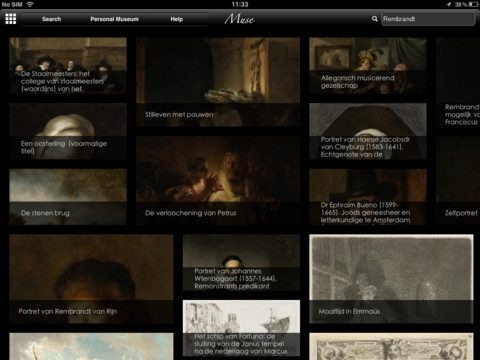Viewport: 480px width, 360px height.
Task: Select Stilleven met pauwen artwork
Action: pos(218,82)
